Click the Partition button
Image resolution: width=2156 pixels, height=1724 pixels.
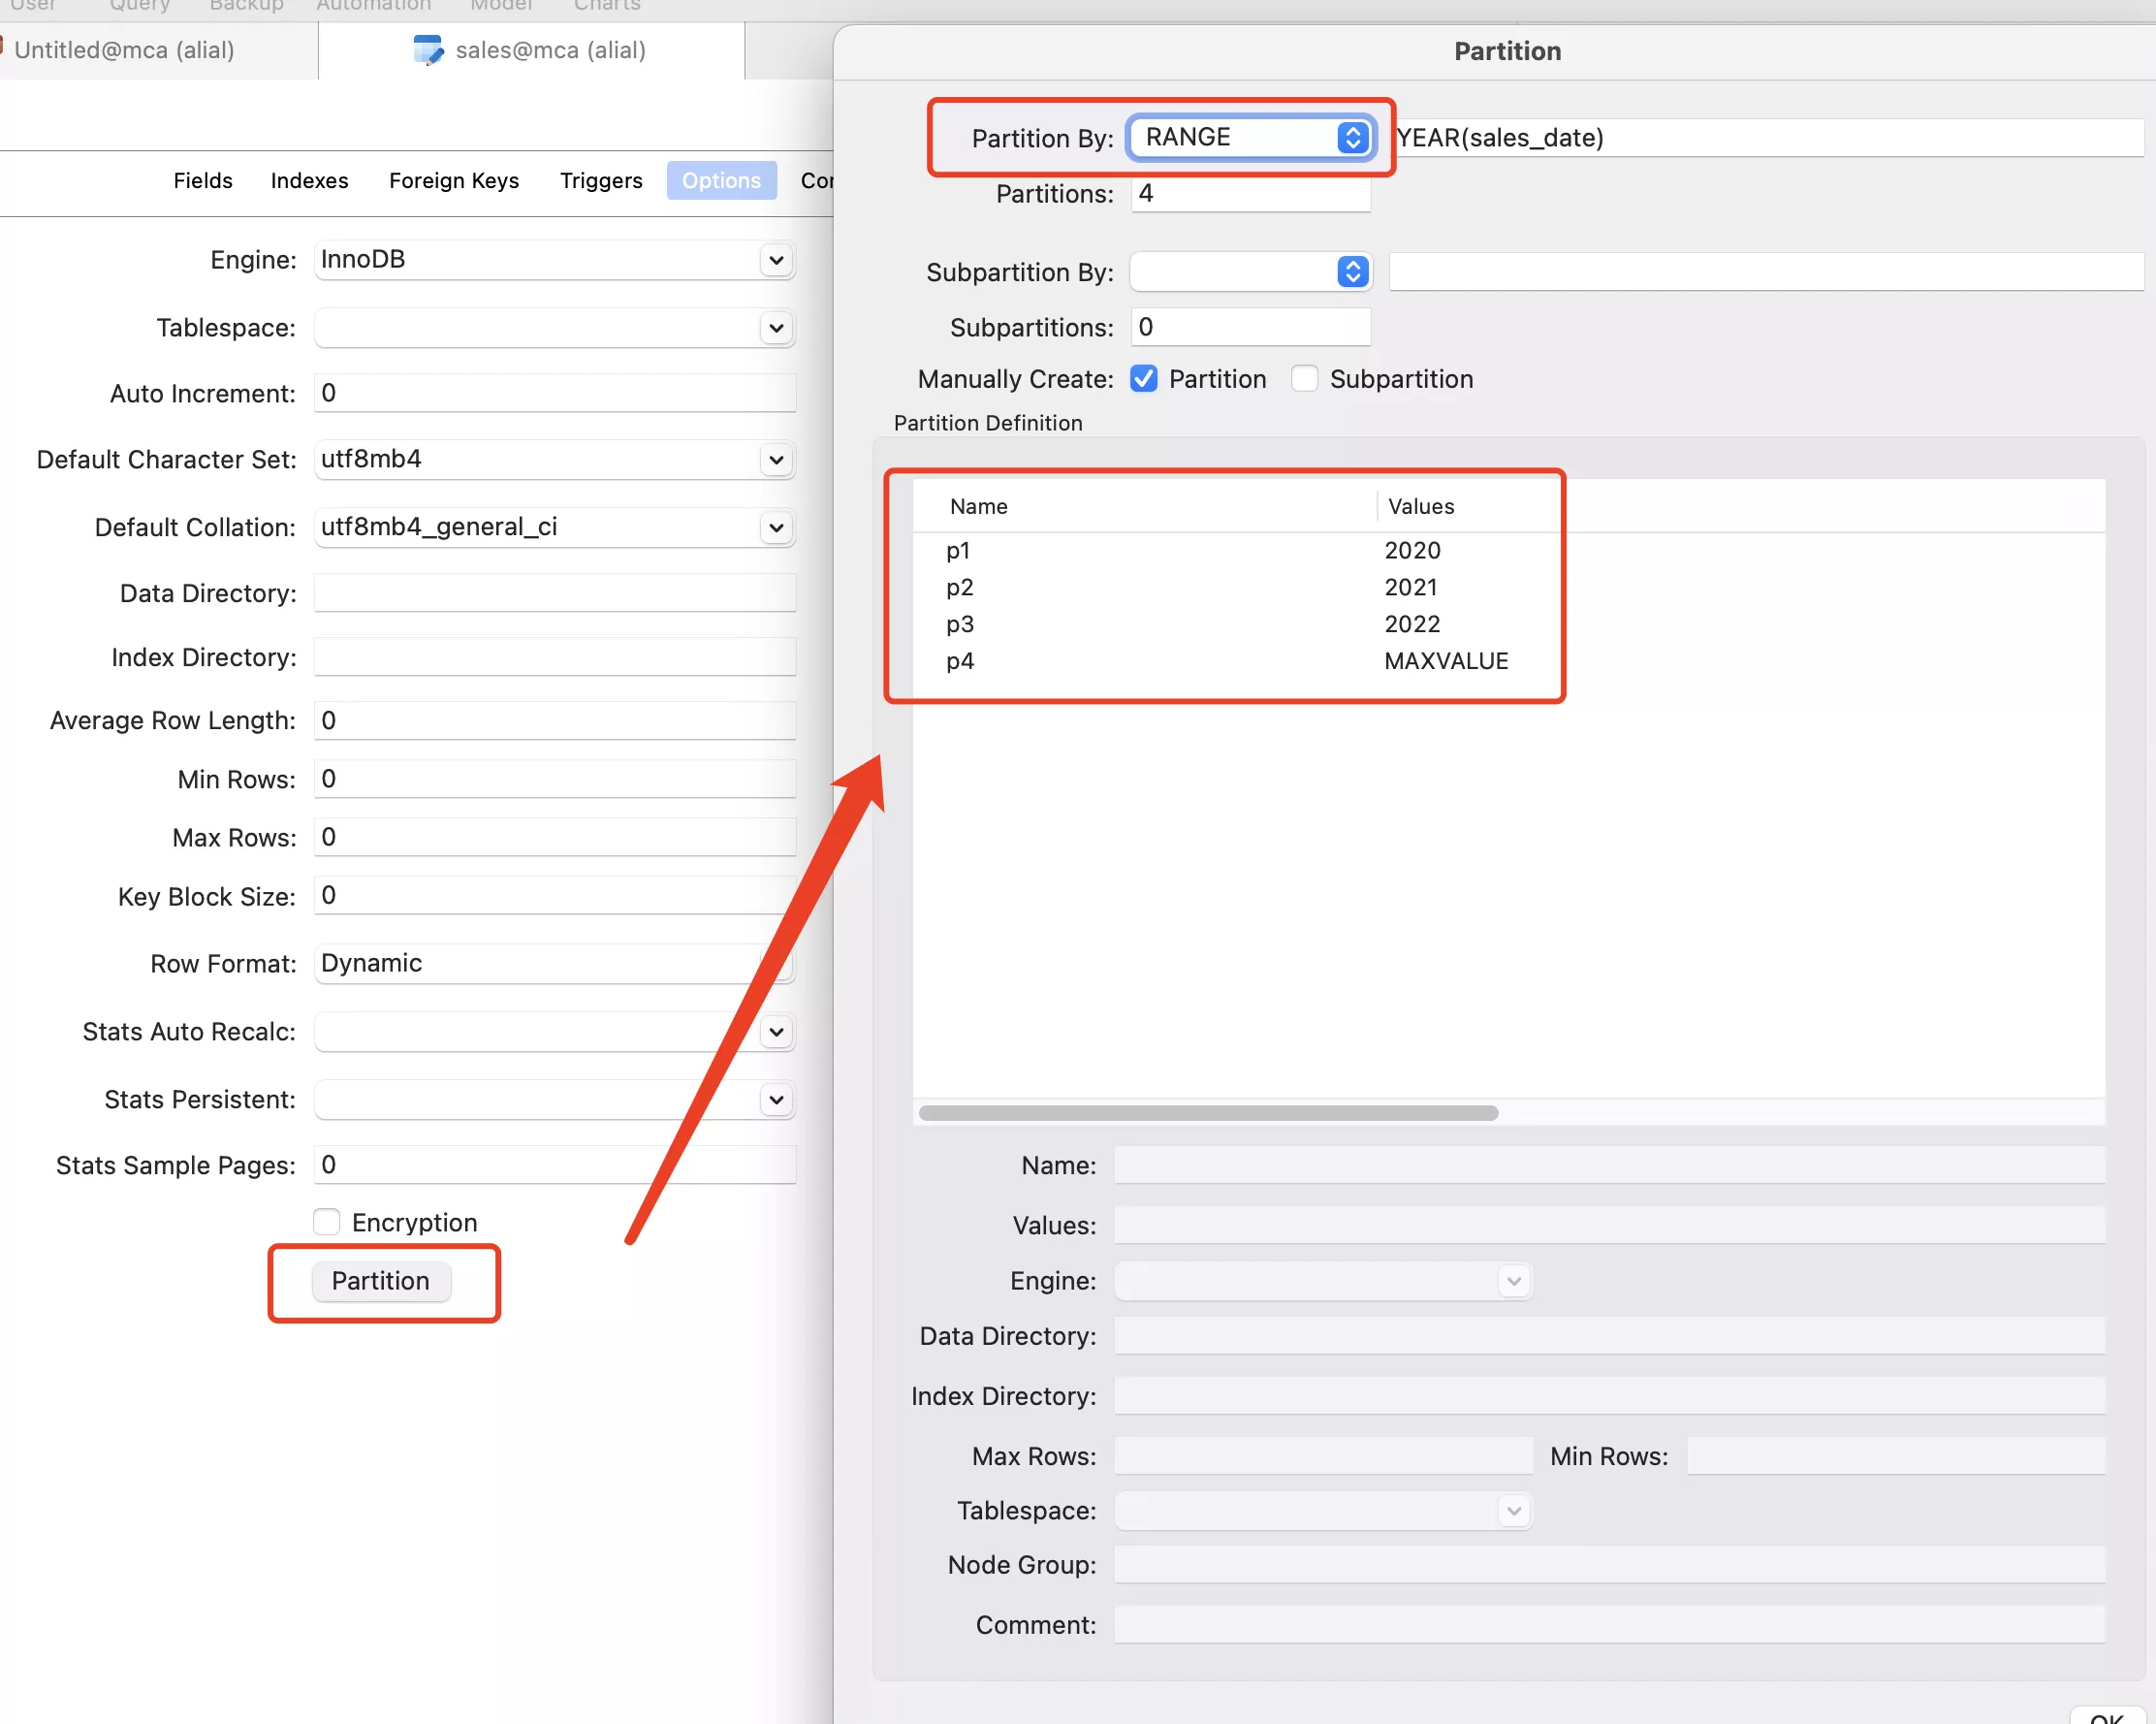tap(381, 1281)
